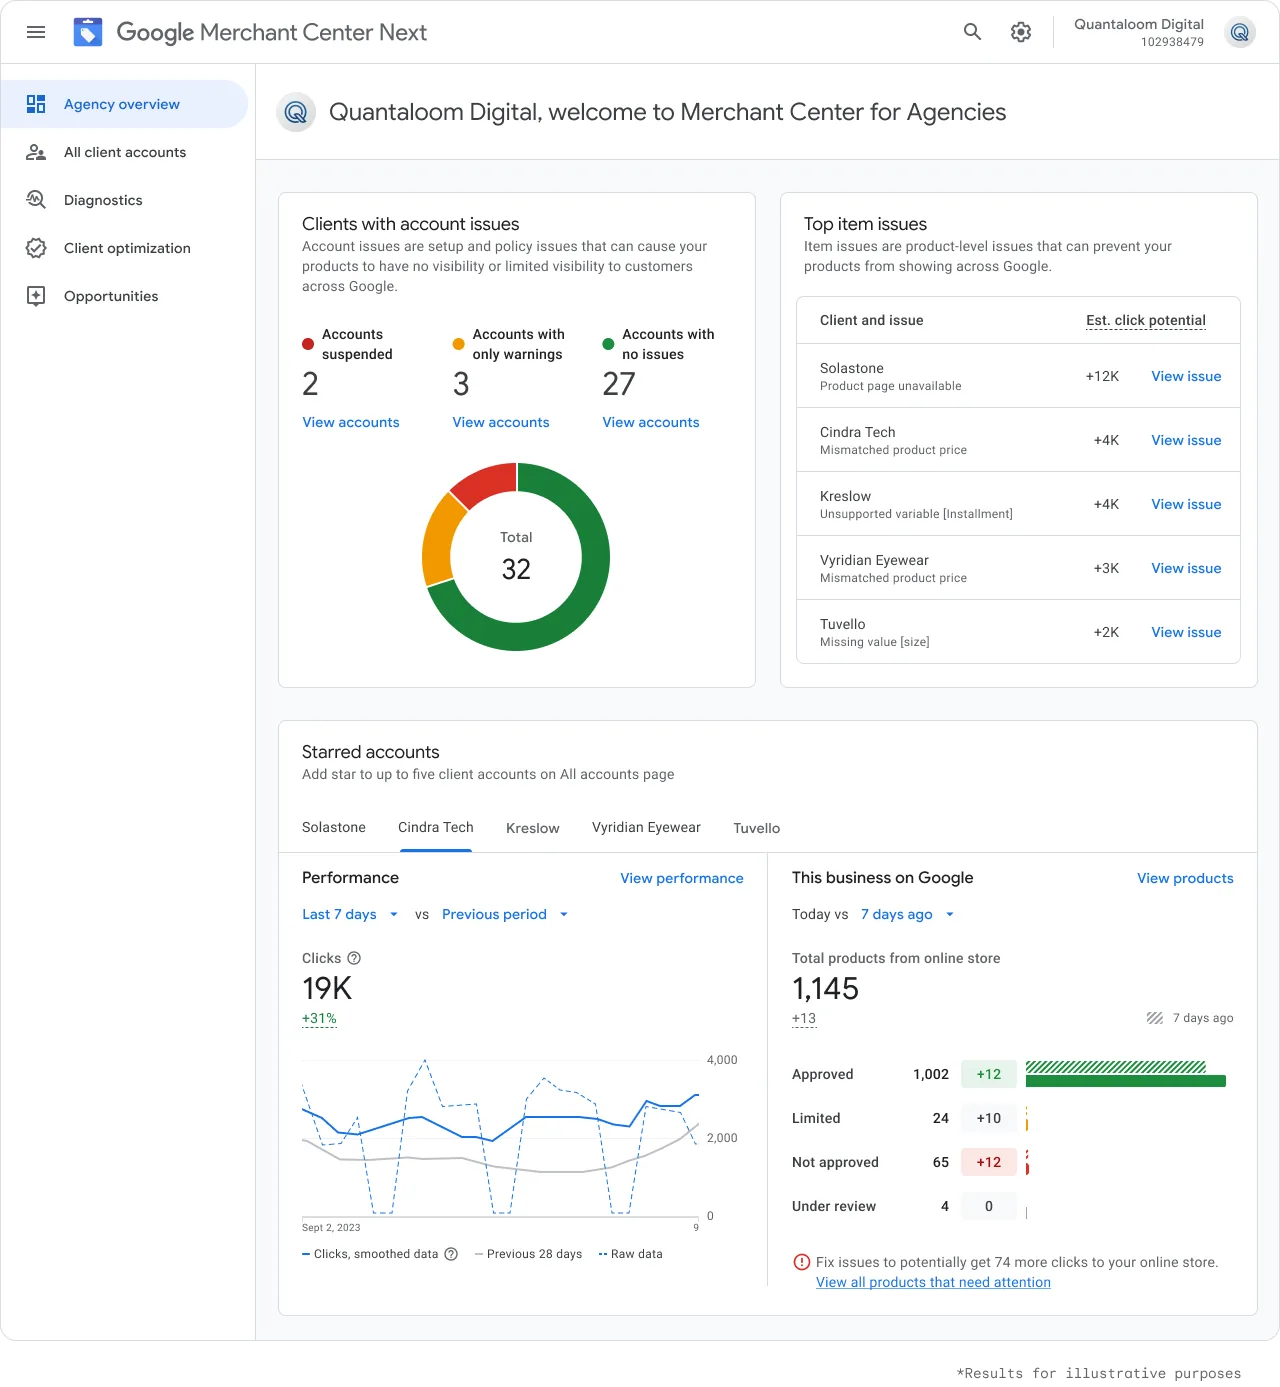This screenshot has width=1280, height=1387.
Task: Click the All client accounts people icon
Action: point(36,152)
